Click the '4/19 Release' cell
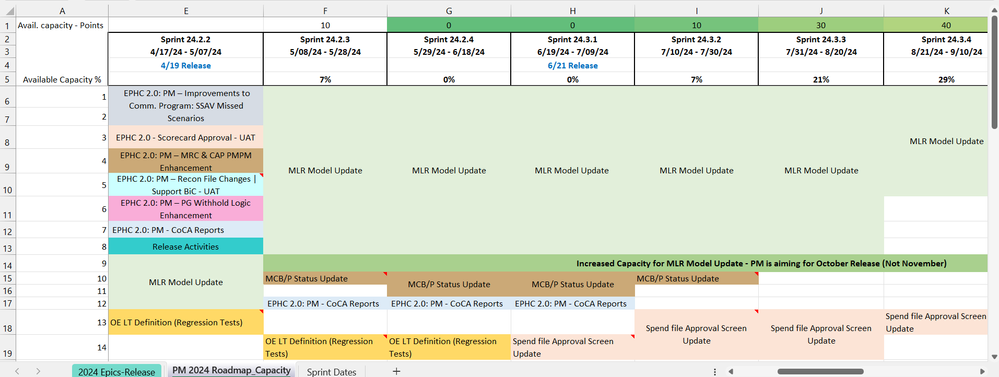 [x=185, y=66]
